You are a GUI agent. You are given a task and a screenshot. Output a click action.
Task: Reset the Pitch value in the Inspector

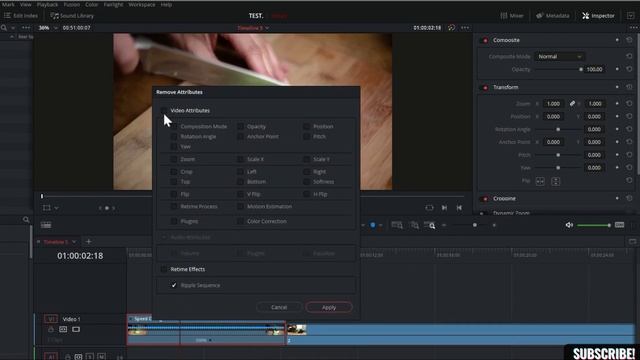(x=629, y=155)
